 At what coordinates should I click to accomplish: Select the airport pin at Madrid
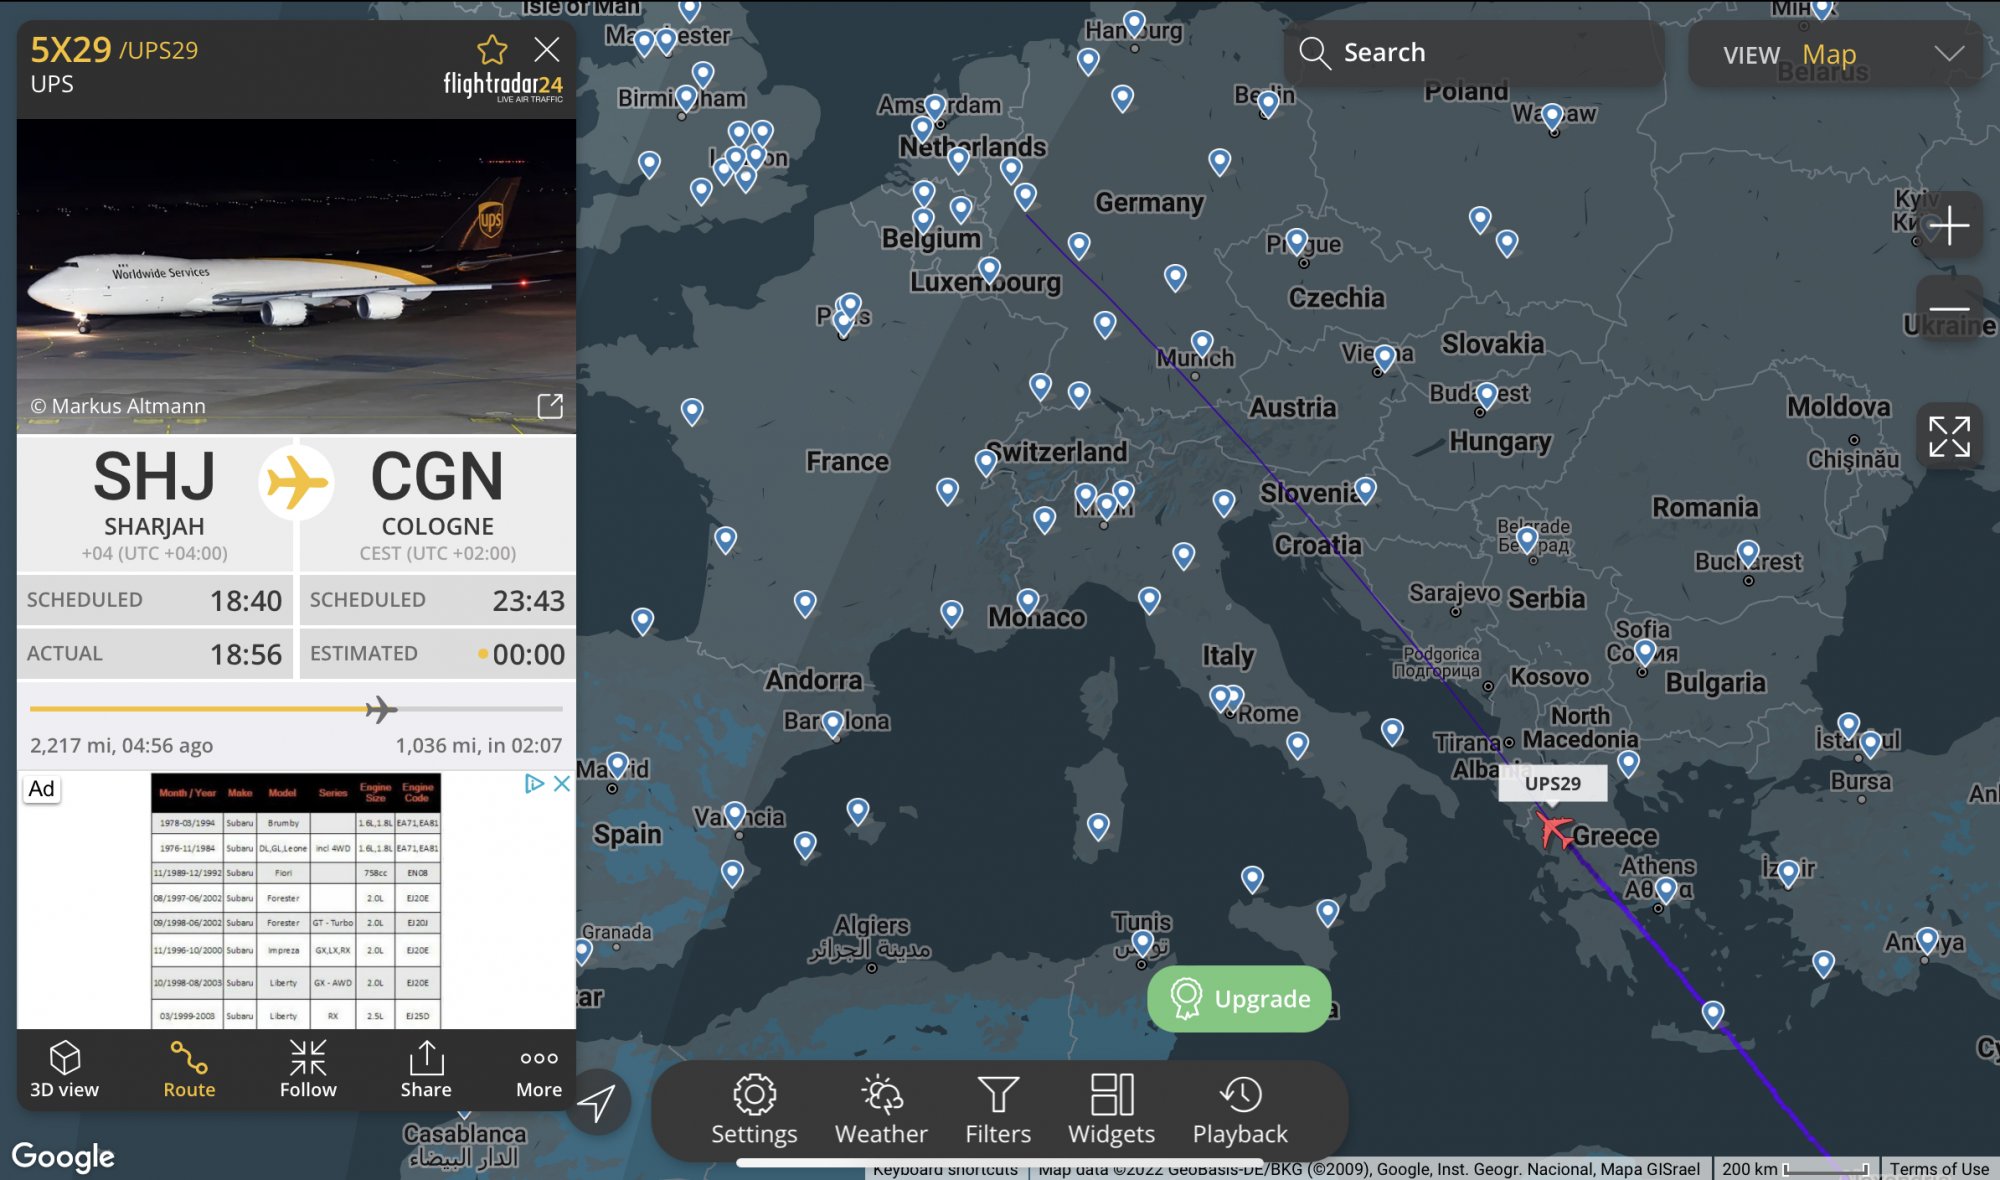pyautogui.click(x=617, y=765)
